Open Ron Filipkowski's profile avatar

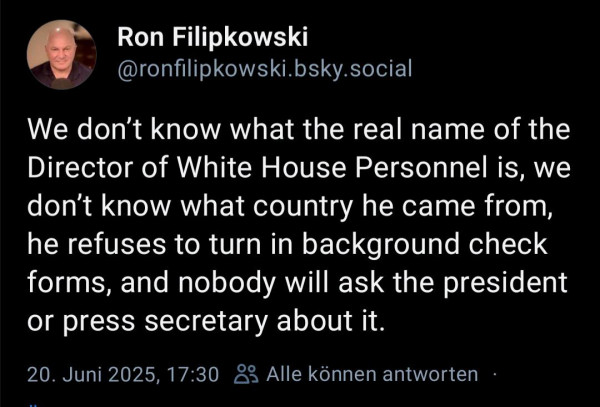pyautogui.click(x=61, y=55)
